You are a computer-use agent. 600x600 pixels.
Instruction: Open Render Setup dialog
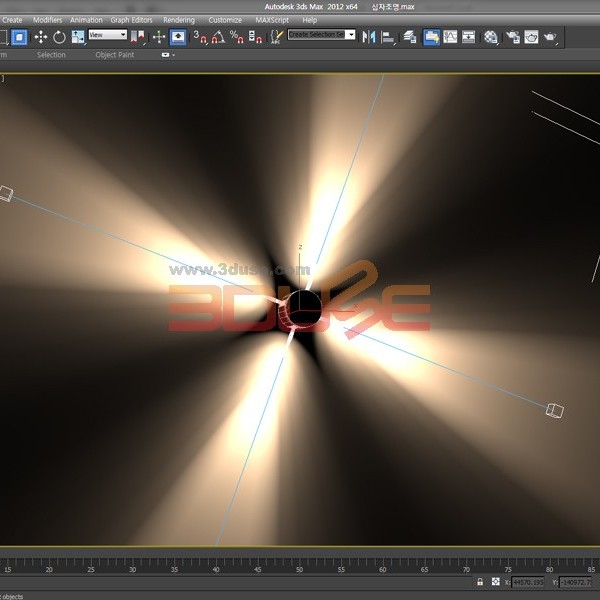(x=512, y=37)
